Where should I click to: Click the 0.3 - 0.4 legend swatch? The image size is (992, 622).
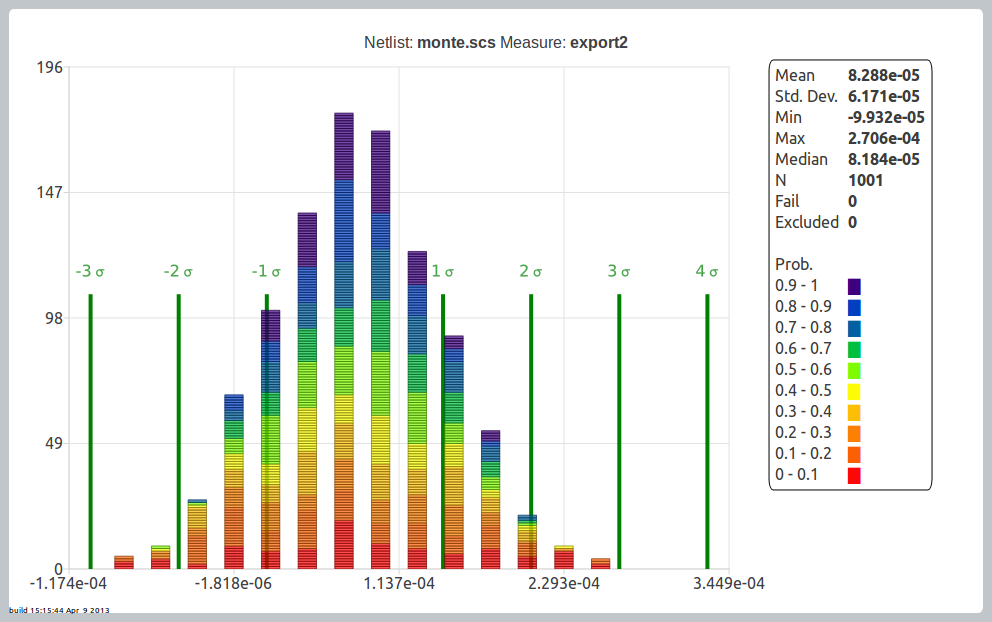(854, 412)
